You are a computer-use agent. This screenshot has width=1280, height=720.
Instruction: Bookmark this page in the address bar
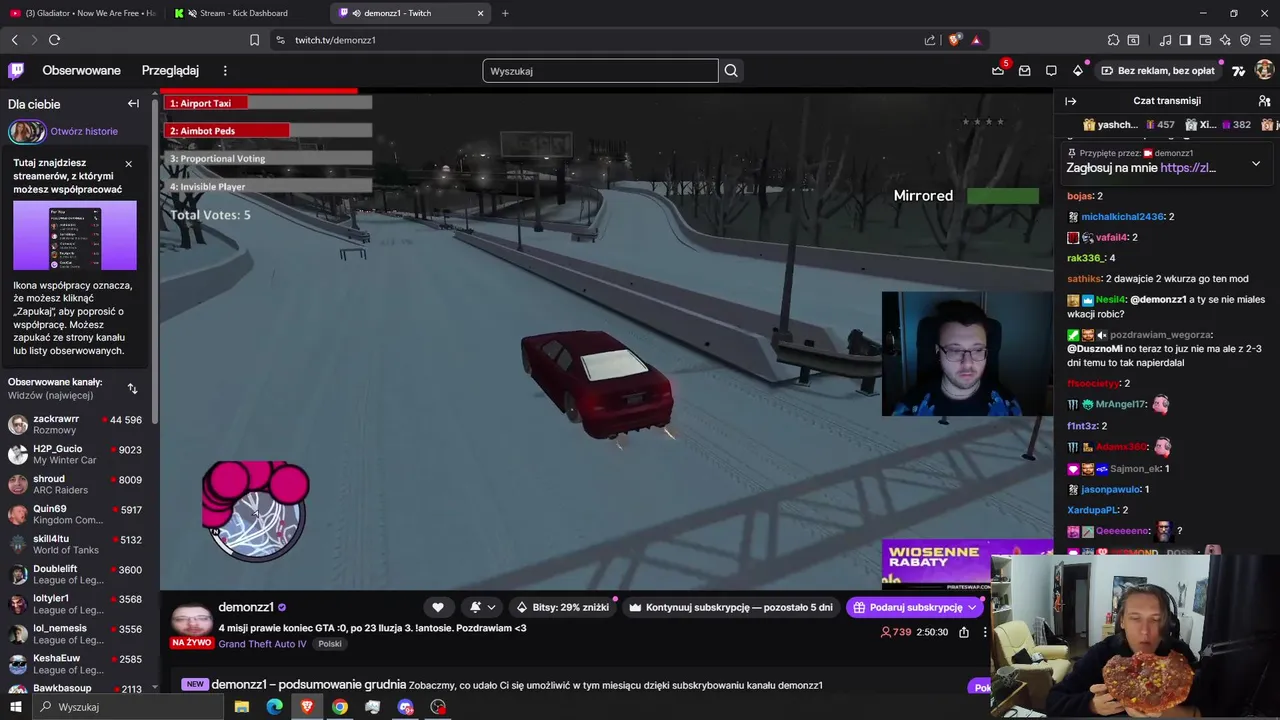tap(254, 40)
